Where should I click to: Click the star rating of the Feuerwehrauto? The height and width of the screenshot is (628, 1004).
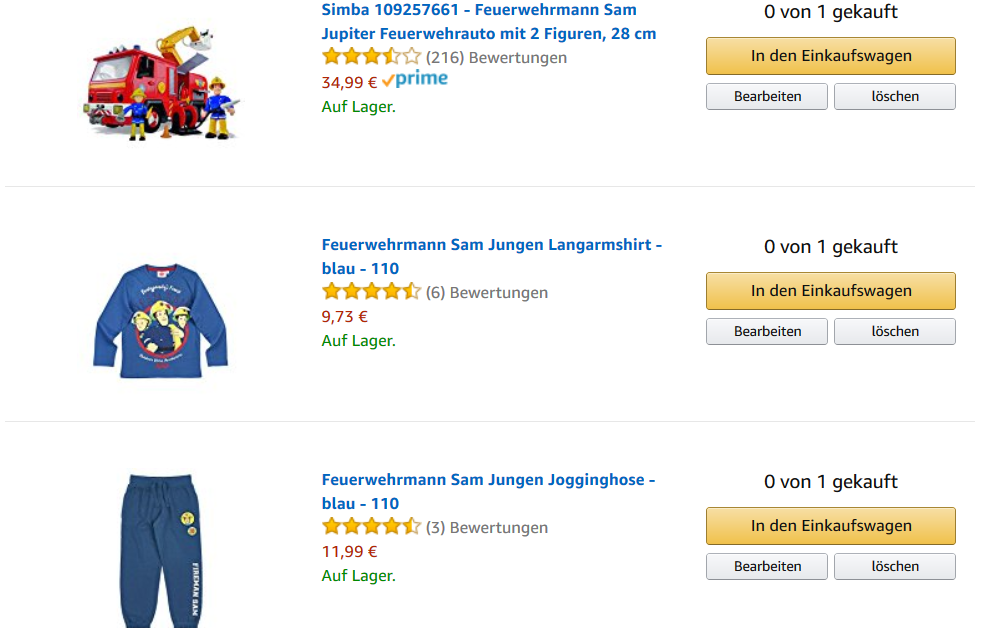[x=371, y=57]
